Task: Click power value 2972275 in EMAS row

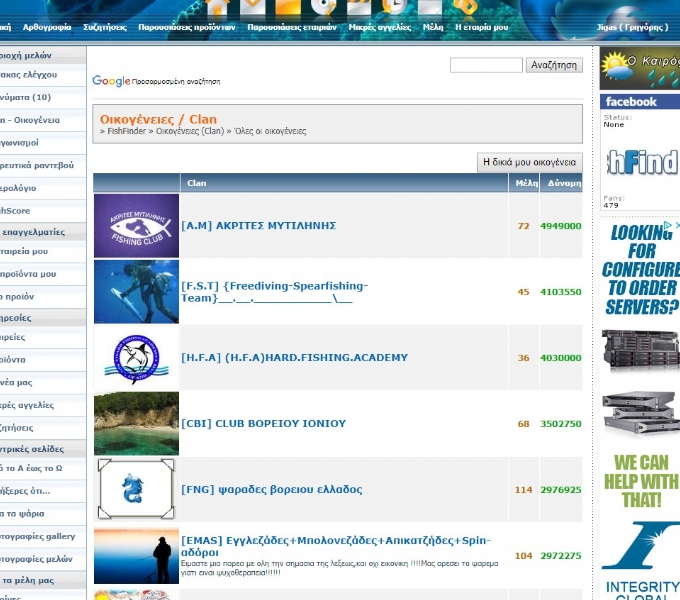Action: (x=561, y=555)
